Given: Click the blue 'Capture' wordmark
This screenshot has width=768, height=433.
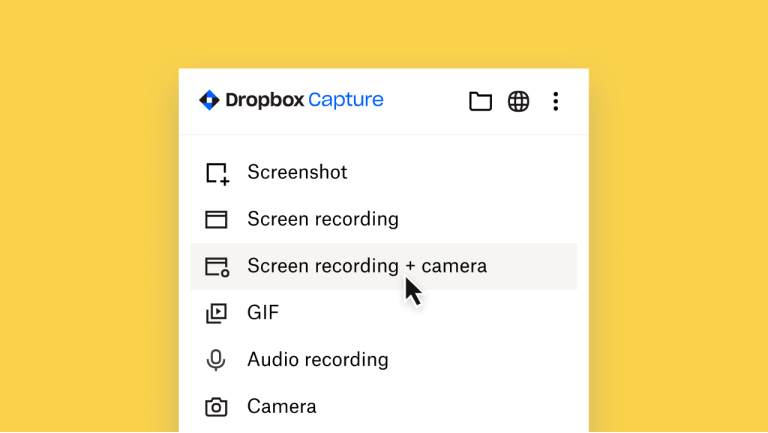Looking at the screenshot, I should (346, 100).
